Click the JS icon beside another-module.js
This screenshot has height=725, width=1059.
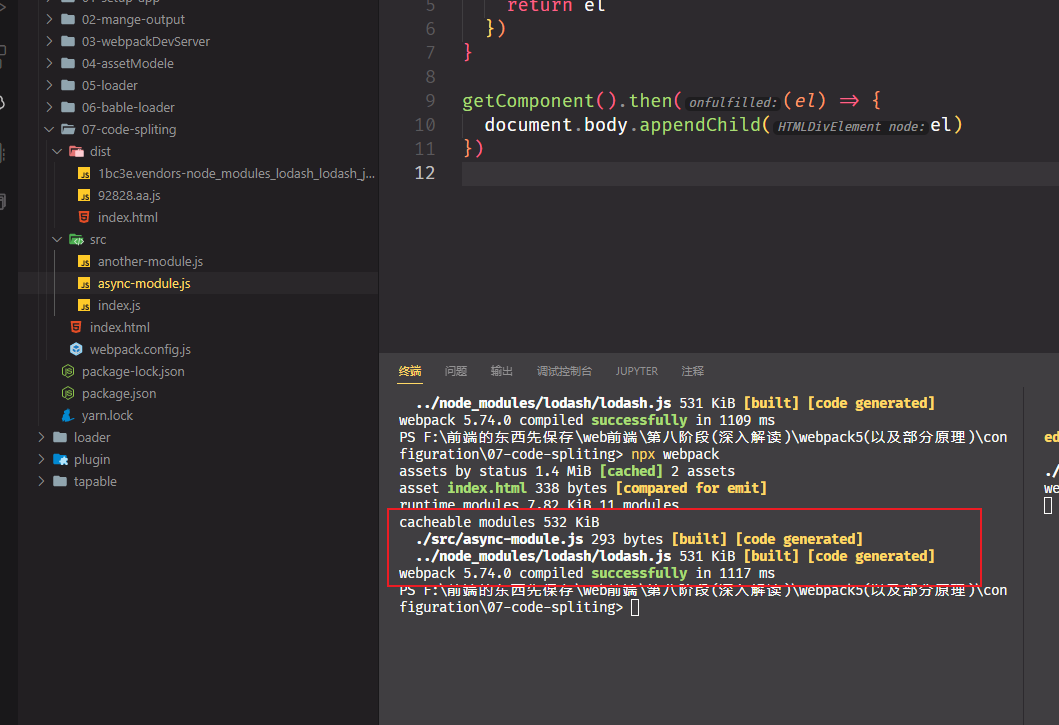pyautogui.click(x=84, y=261)
